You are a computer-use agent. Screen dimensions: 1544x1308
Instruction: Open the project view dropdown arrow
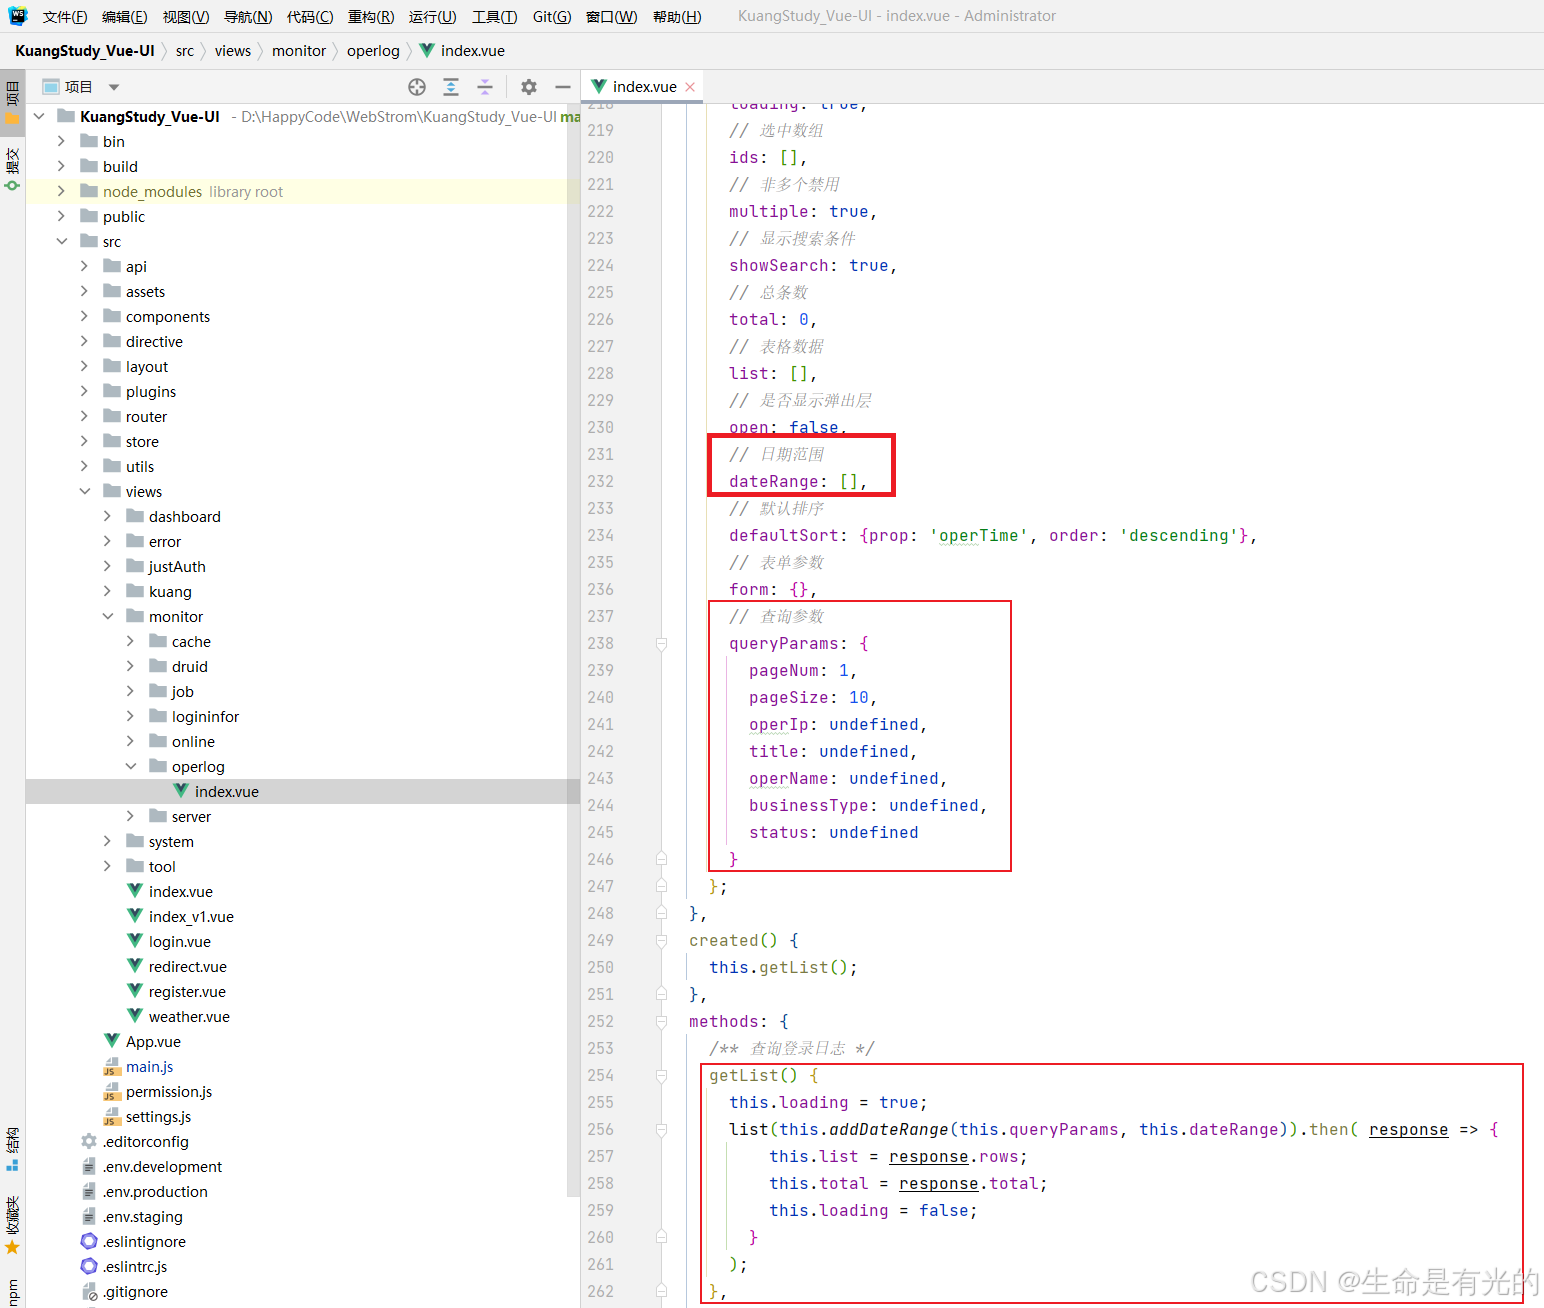114,87
